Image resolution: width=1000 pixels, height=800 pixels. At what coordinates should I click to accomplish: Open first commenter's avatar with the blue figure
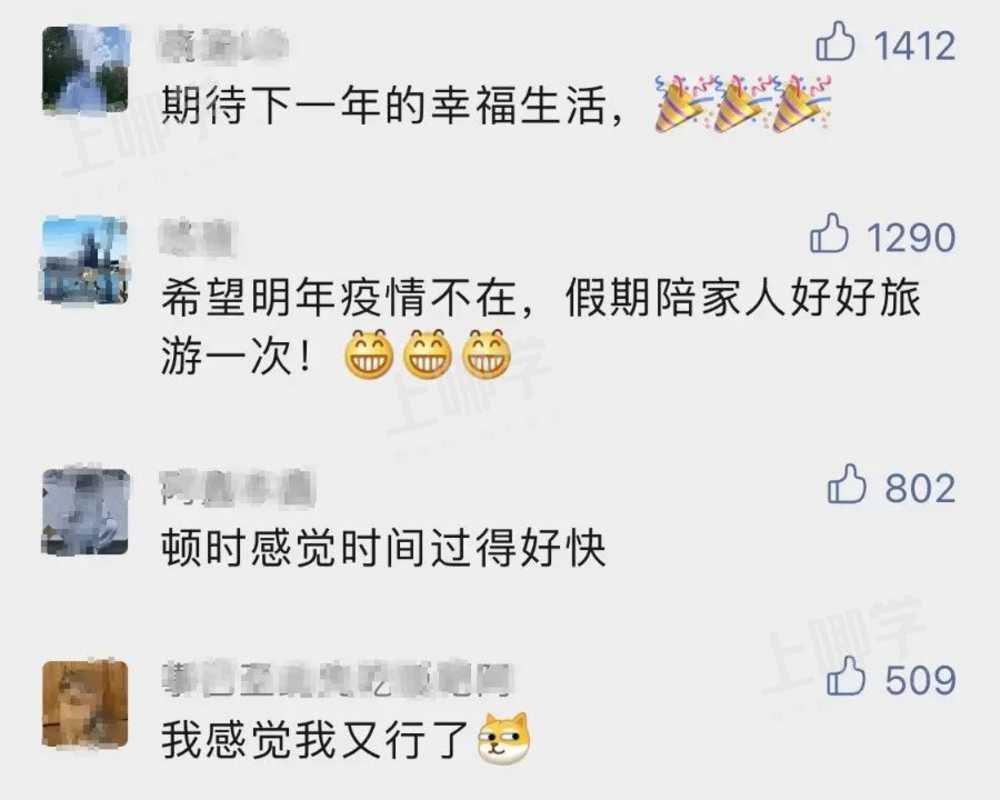(85, 69)
